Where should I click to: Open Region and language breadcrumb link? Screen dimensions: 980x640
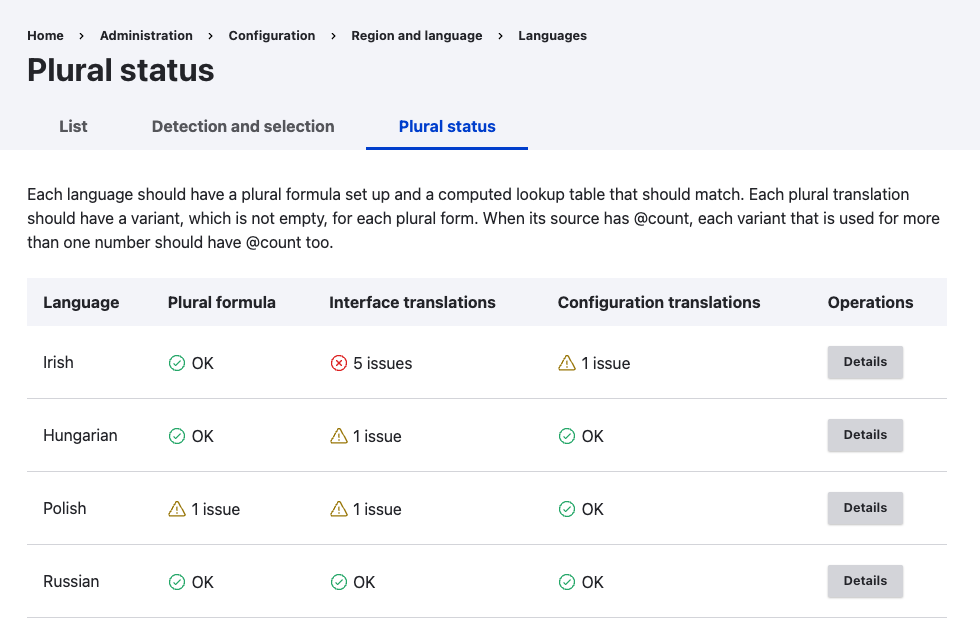pos(417,36)
